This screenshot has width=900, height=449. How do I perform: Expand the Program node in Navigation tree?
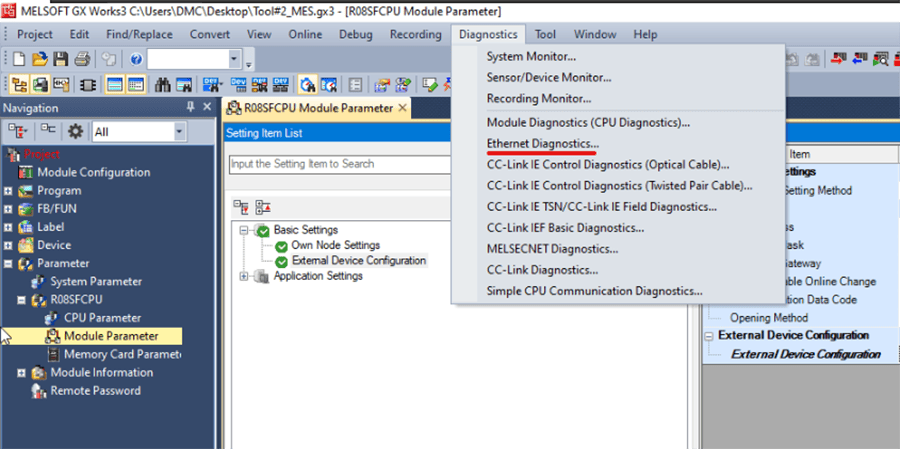pos(8,191)
